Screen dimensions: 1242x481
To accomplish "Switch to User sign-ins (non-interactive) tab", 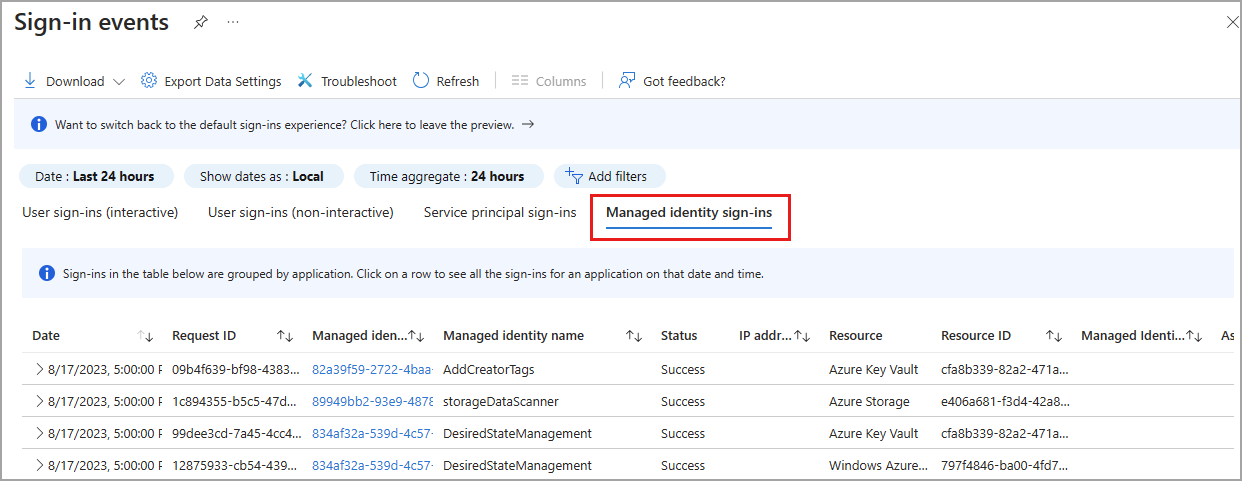I will point(301,212).
